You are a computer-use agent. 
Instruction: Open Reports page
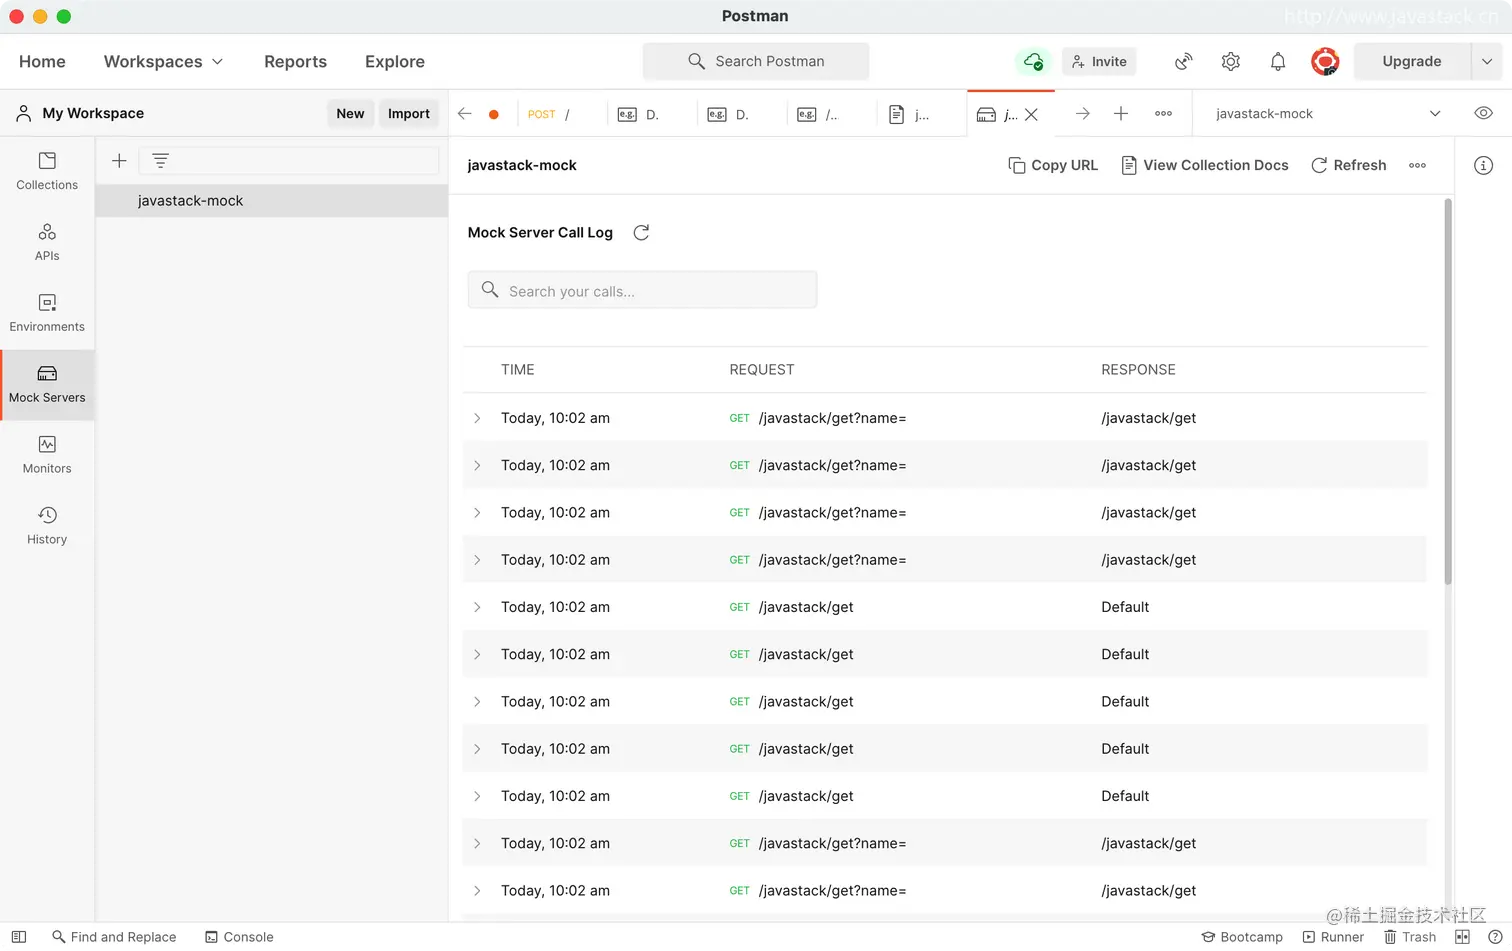pos(295,61)
